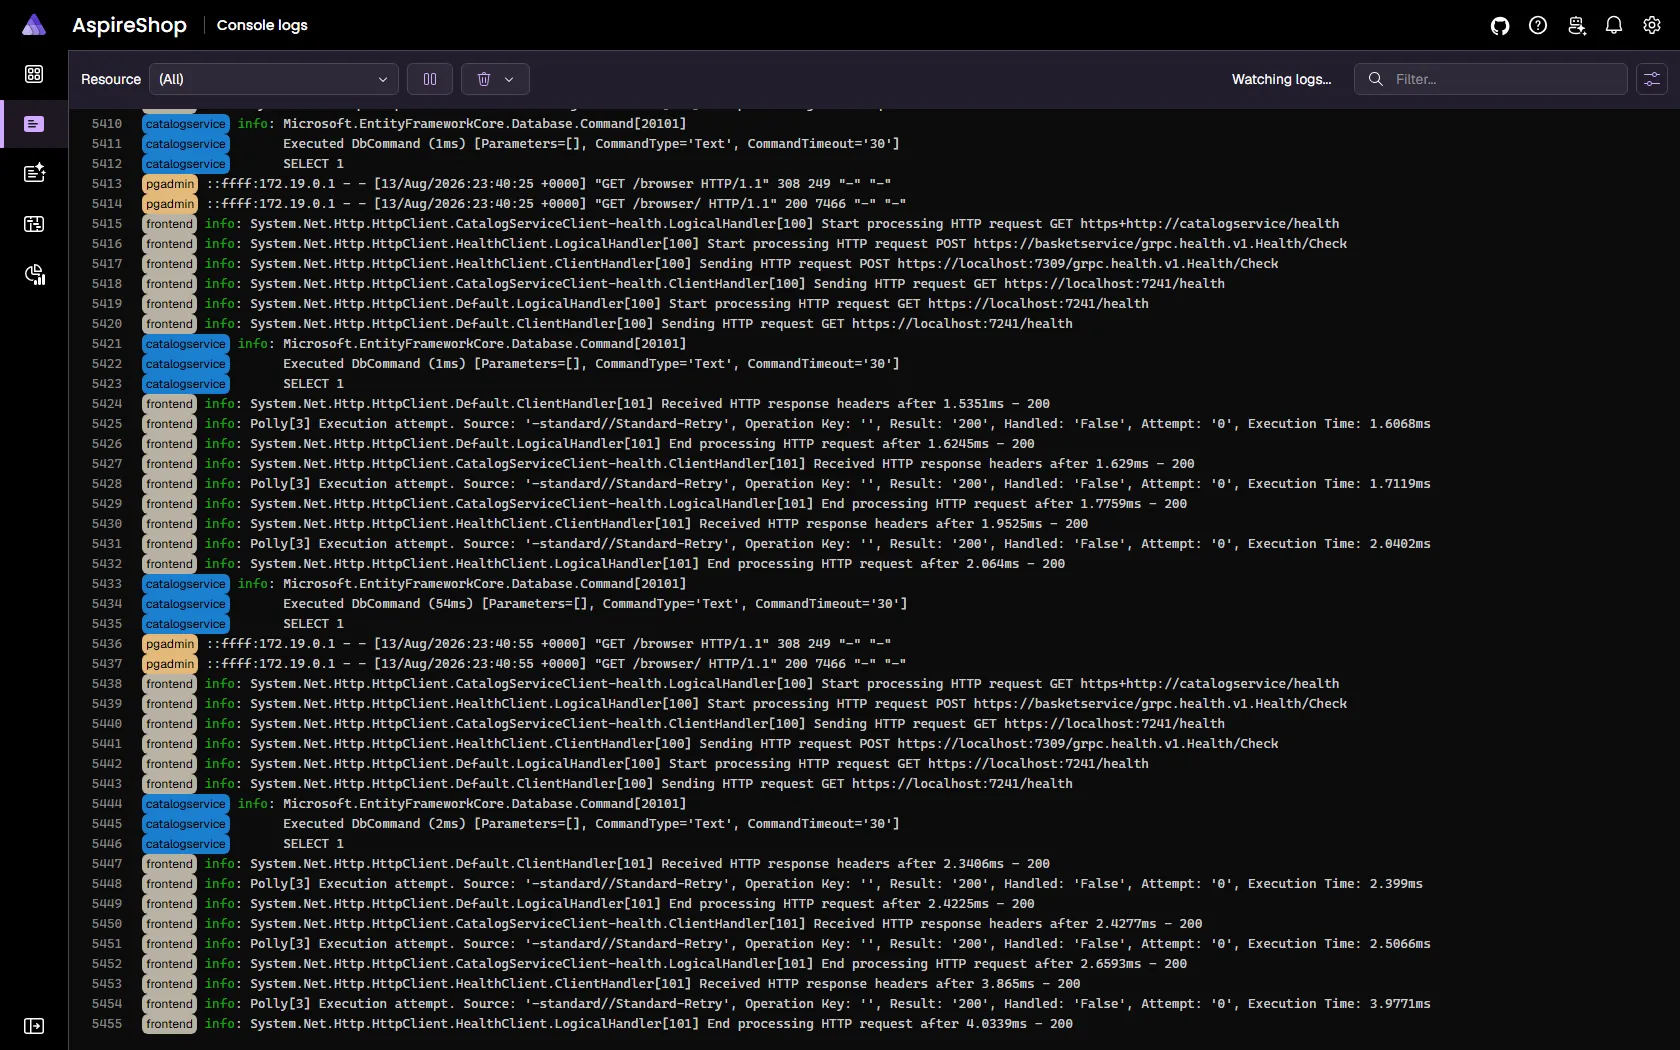Click pgadmin tag on line 5413

pyautogui.click(x=170, y=184)
